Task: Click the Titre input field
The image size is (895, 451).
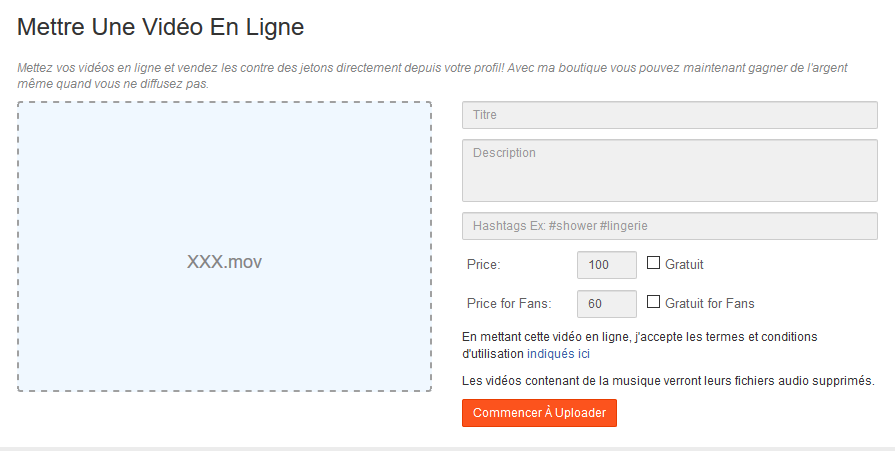Action: (x=669, y=115)
